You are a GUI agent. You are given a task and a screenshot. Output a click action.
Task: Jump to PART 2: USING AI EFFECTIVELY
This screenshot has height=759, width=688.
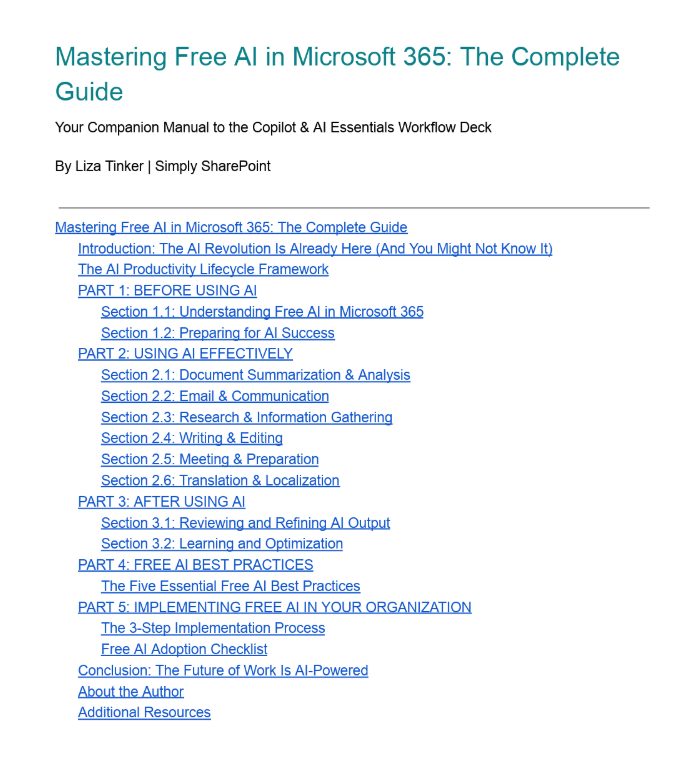coord(185,354)
